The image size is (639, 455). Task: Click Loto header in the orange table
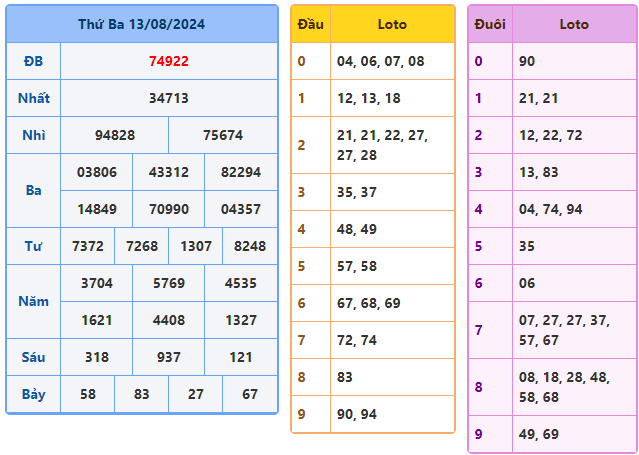coord(392,24)
